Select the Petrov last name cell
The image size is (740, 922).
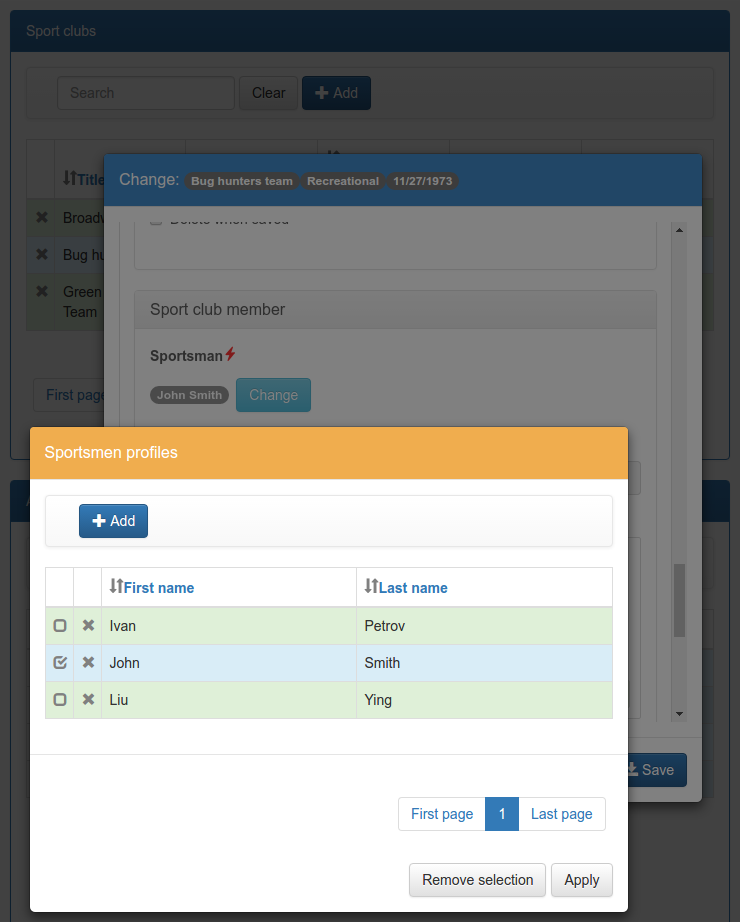(484, 626)
